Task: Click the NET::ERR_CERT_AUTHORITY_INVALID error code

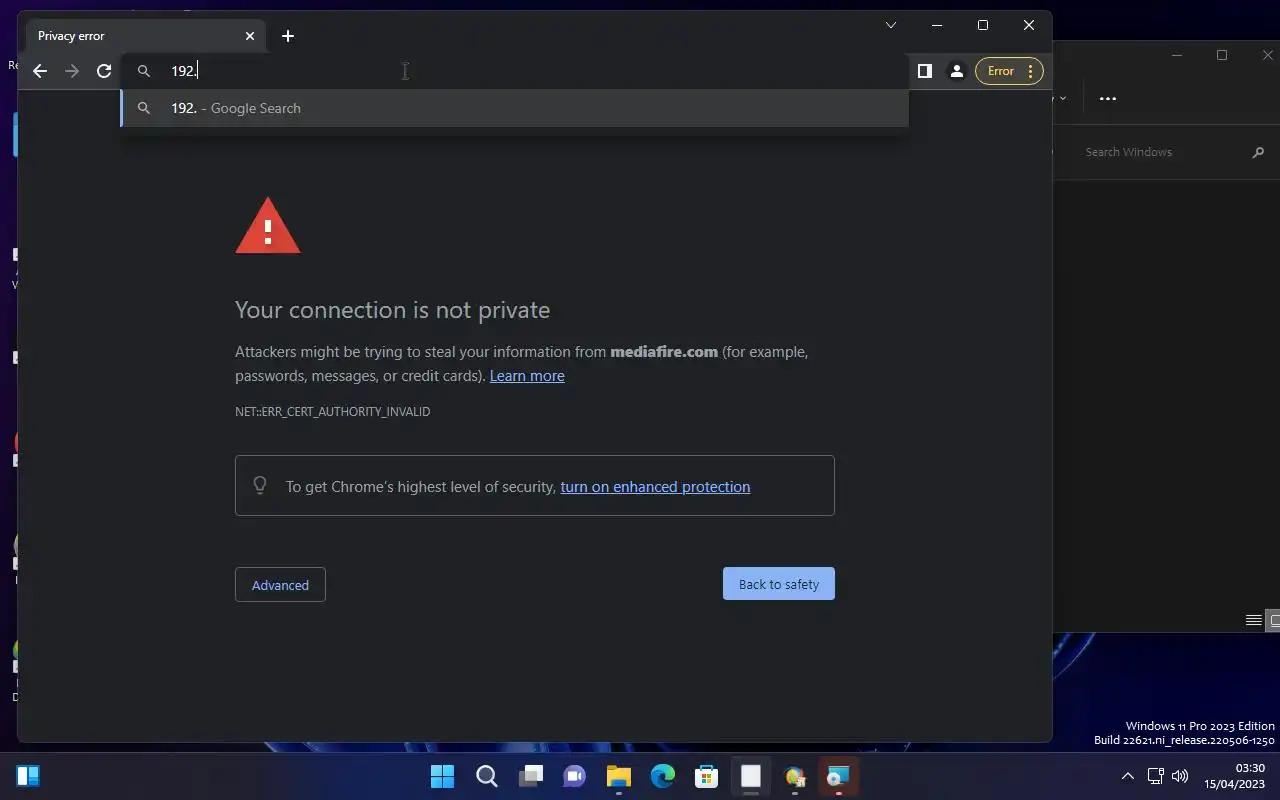Action: point(333,412)
